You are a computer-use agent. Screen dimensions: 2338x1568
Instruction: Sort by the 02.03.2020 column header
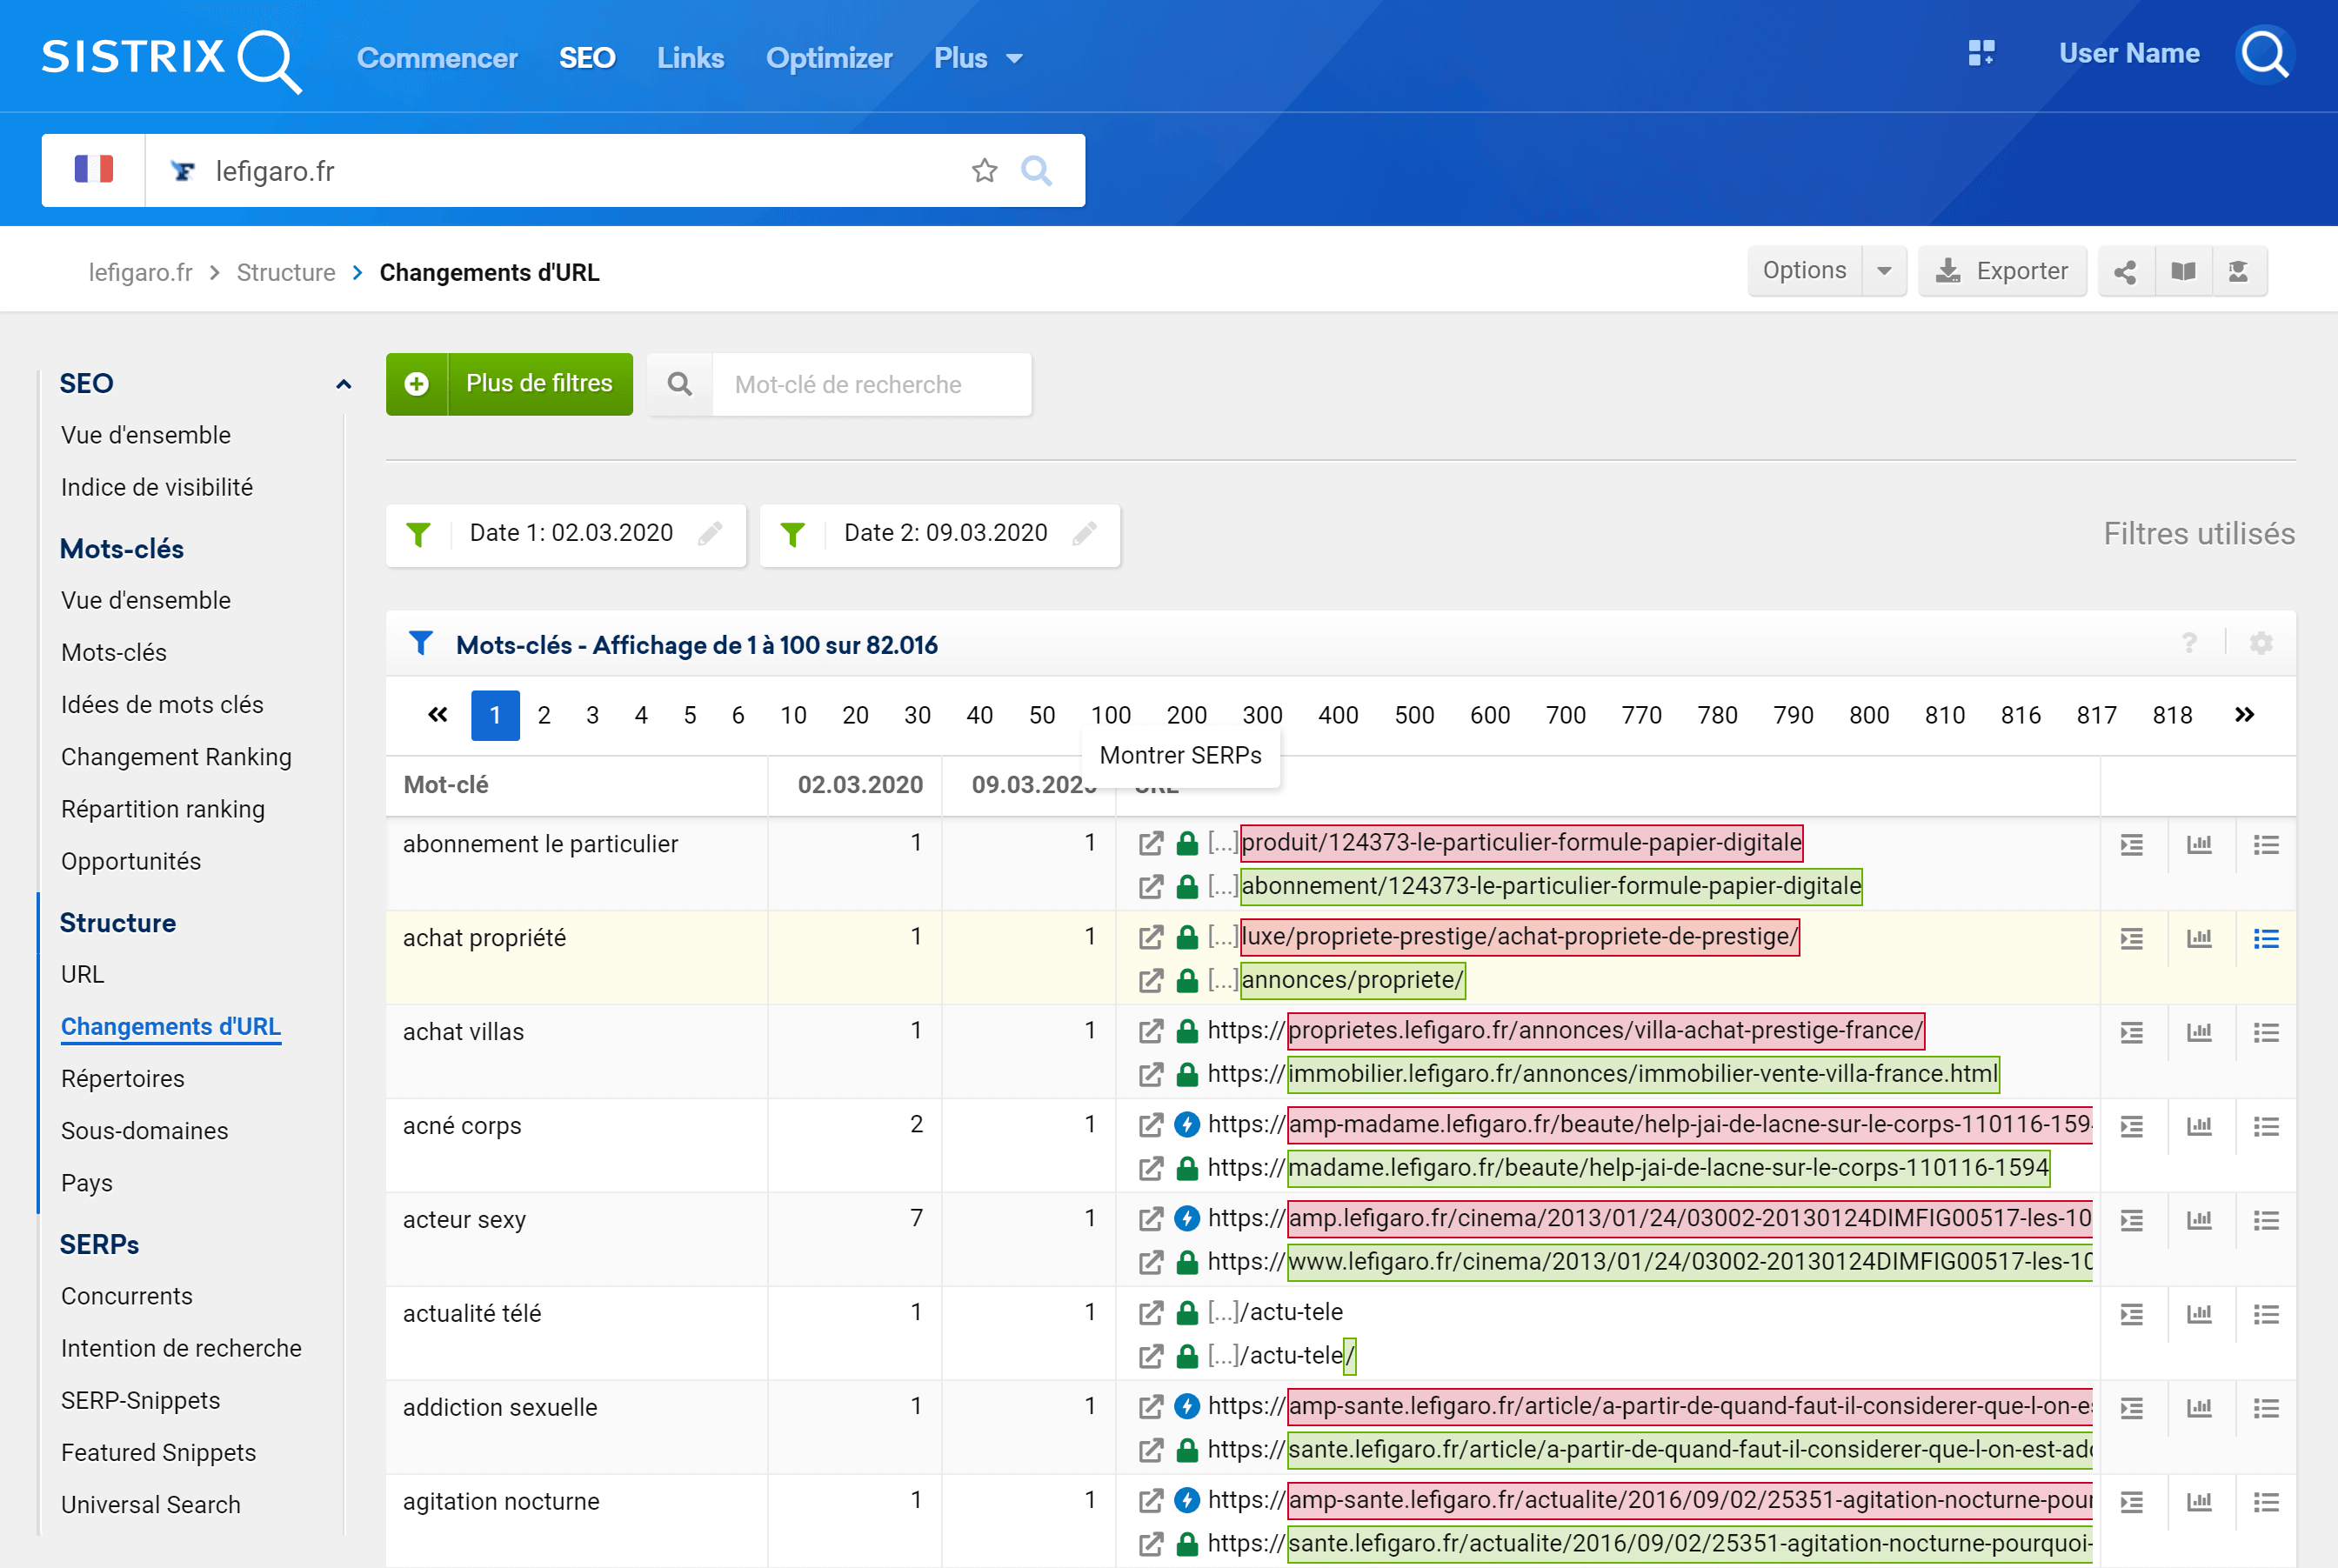(x=860, y=786)
